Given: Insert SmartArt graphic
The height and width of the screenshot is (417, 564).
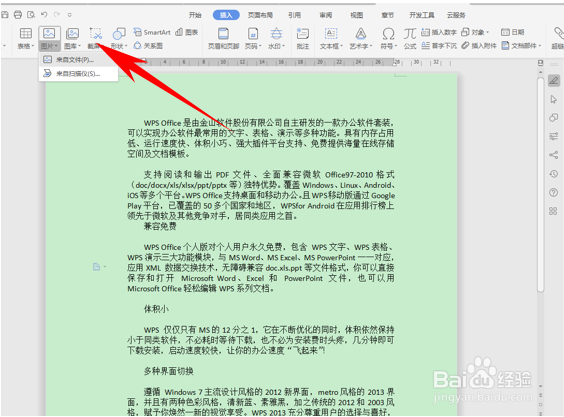Looking at the screenshot, I should (151, 32).
